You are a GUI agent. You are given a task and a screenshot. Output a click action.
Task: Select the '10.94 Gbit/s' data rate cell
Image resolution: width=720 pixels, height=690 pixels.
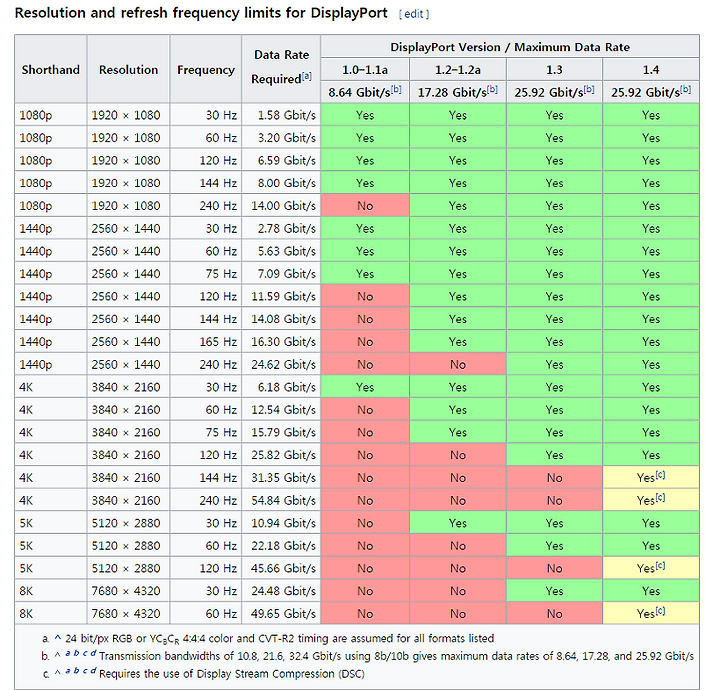(281, 522)
